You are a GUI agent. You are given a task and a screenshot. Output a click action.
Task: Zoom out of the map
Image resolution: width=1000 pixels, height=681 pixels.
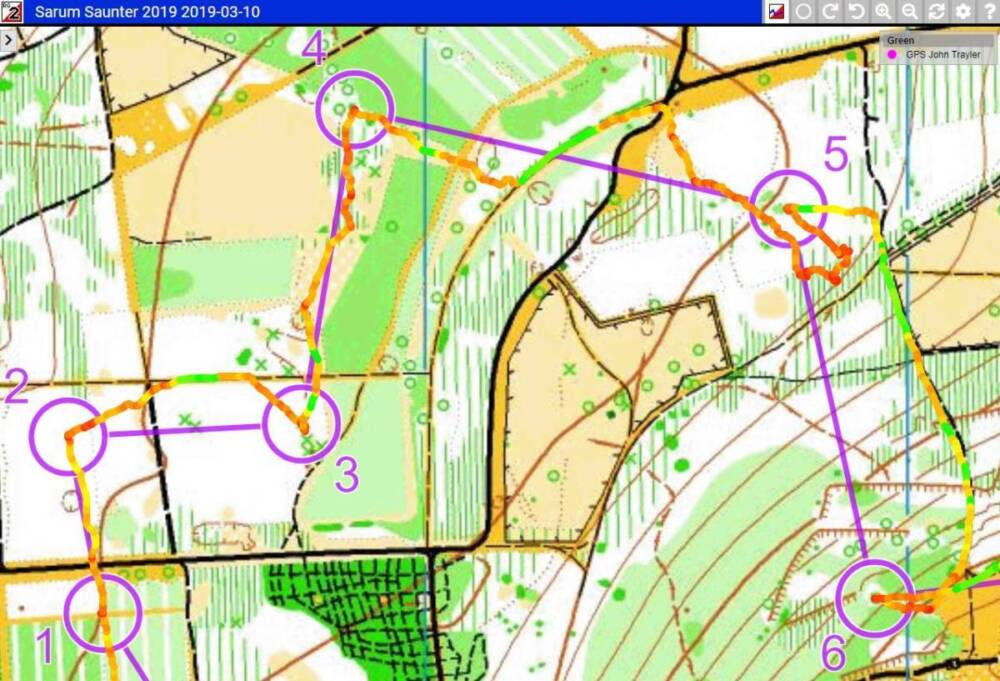coord(910,12)
